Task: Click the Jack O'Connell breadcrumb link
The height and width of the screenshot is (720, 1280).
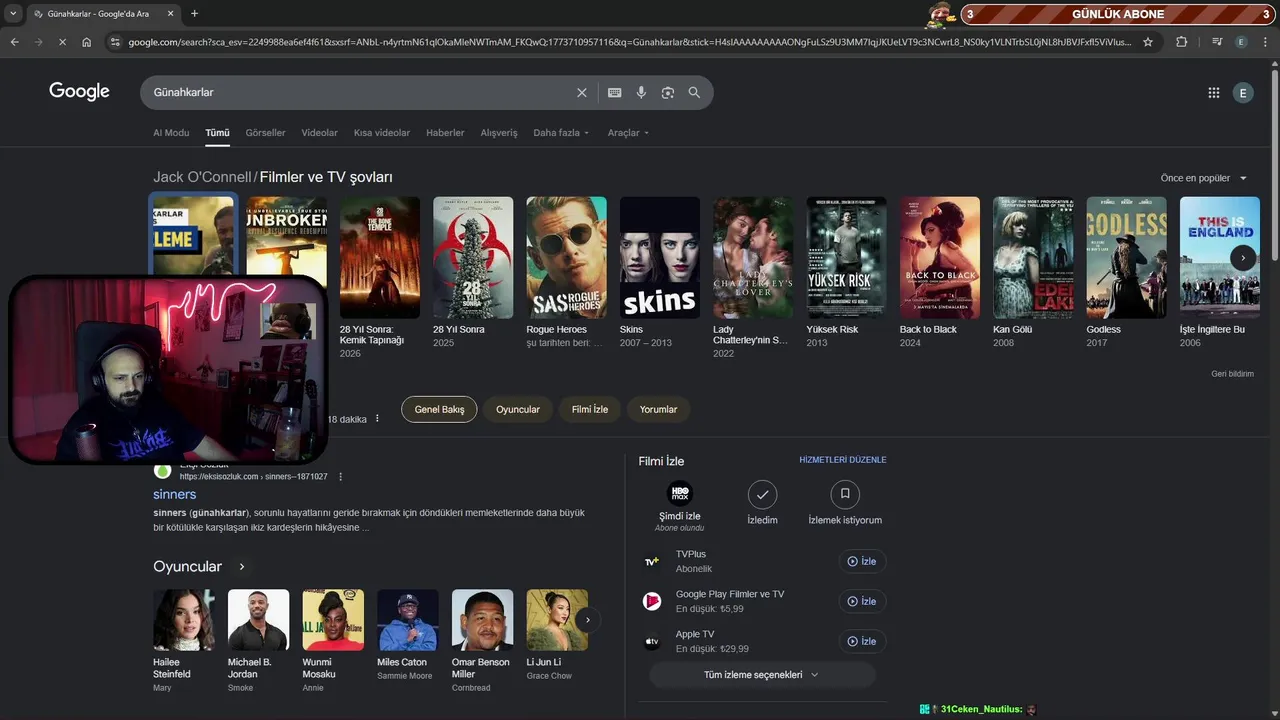Action: point(202,177)
